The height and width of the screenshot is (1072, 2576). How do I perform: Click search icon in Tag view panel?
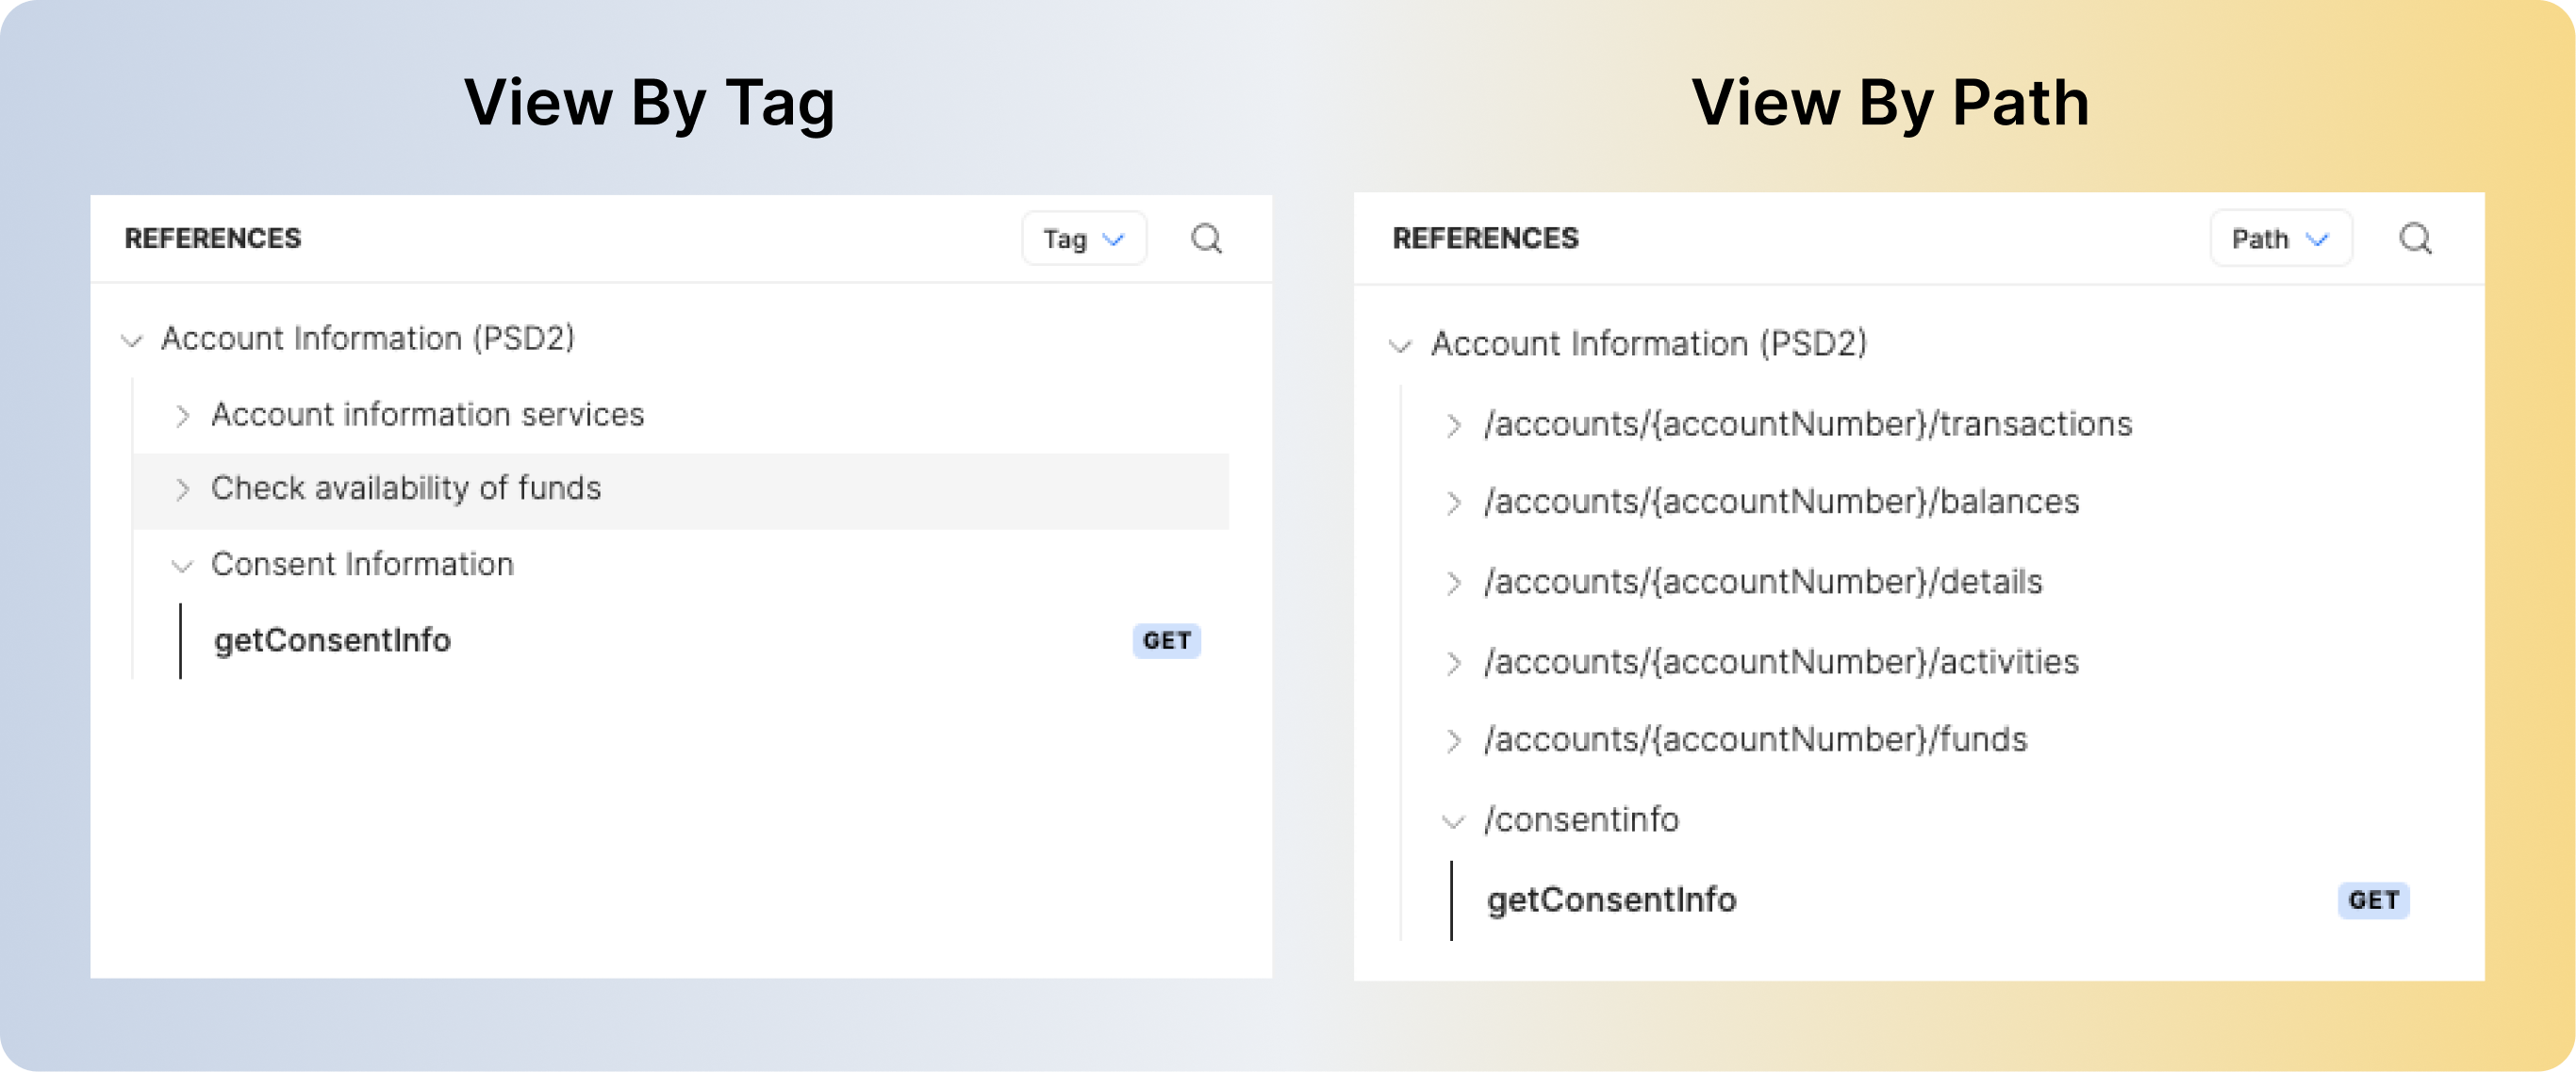tap(1206, 239)
